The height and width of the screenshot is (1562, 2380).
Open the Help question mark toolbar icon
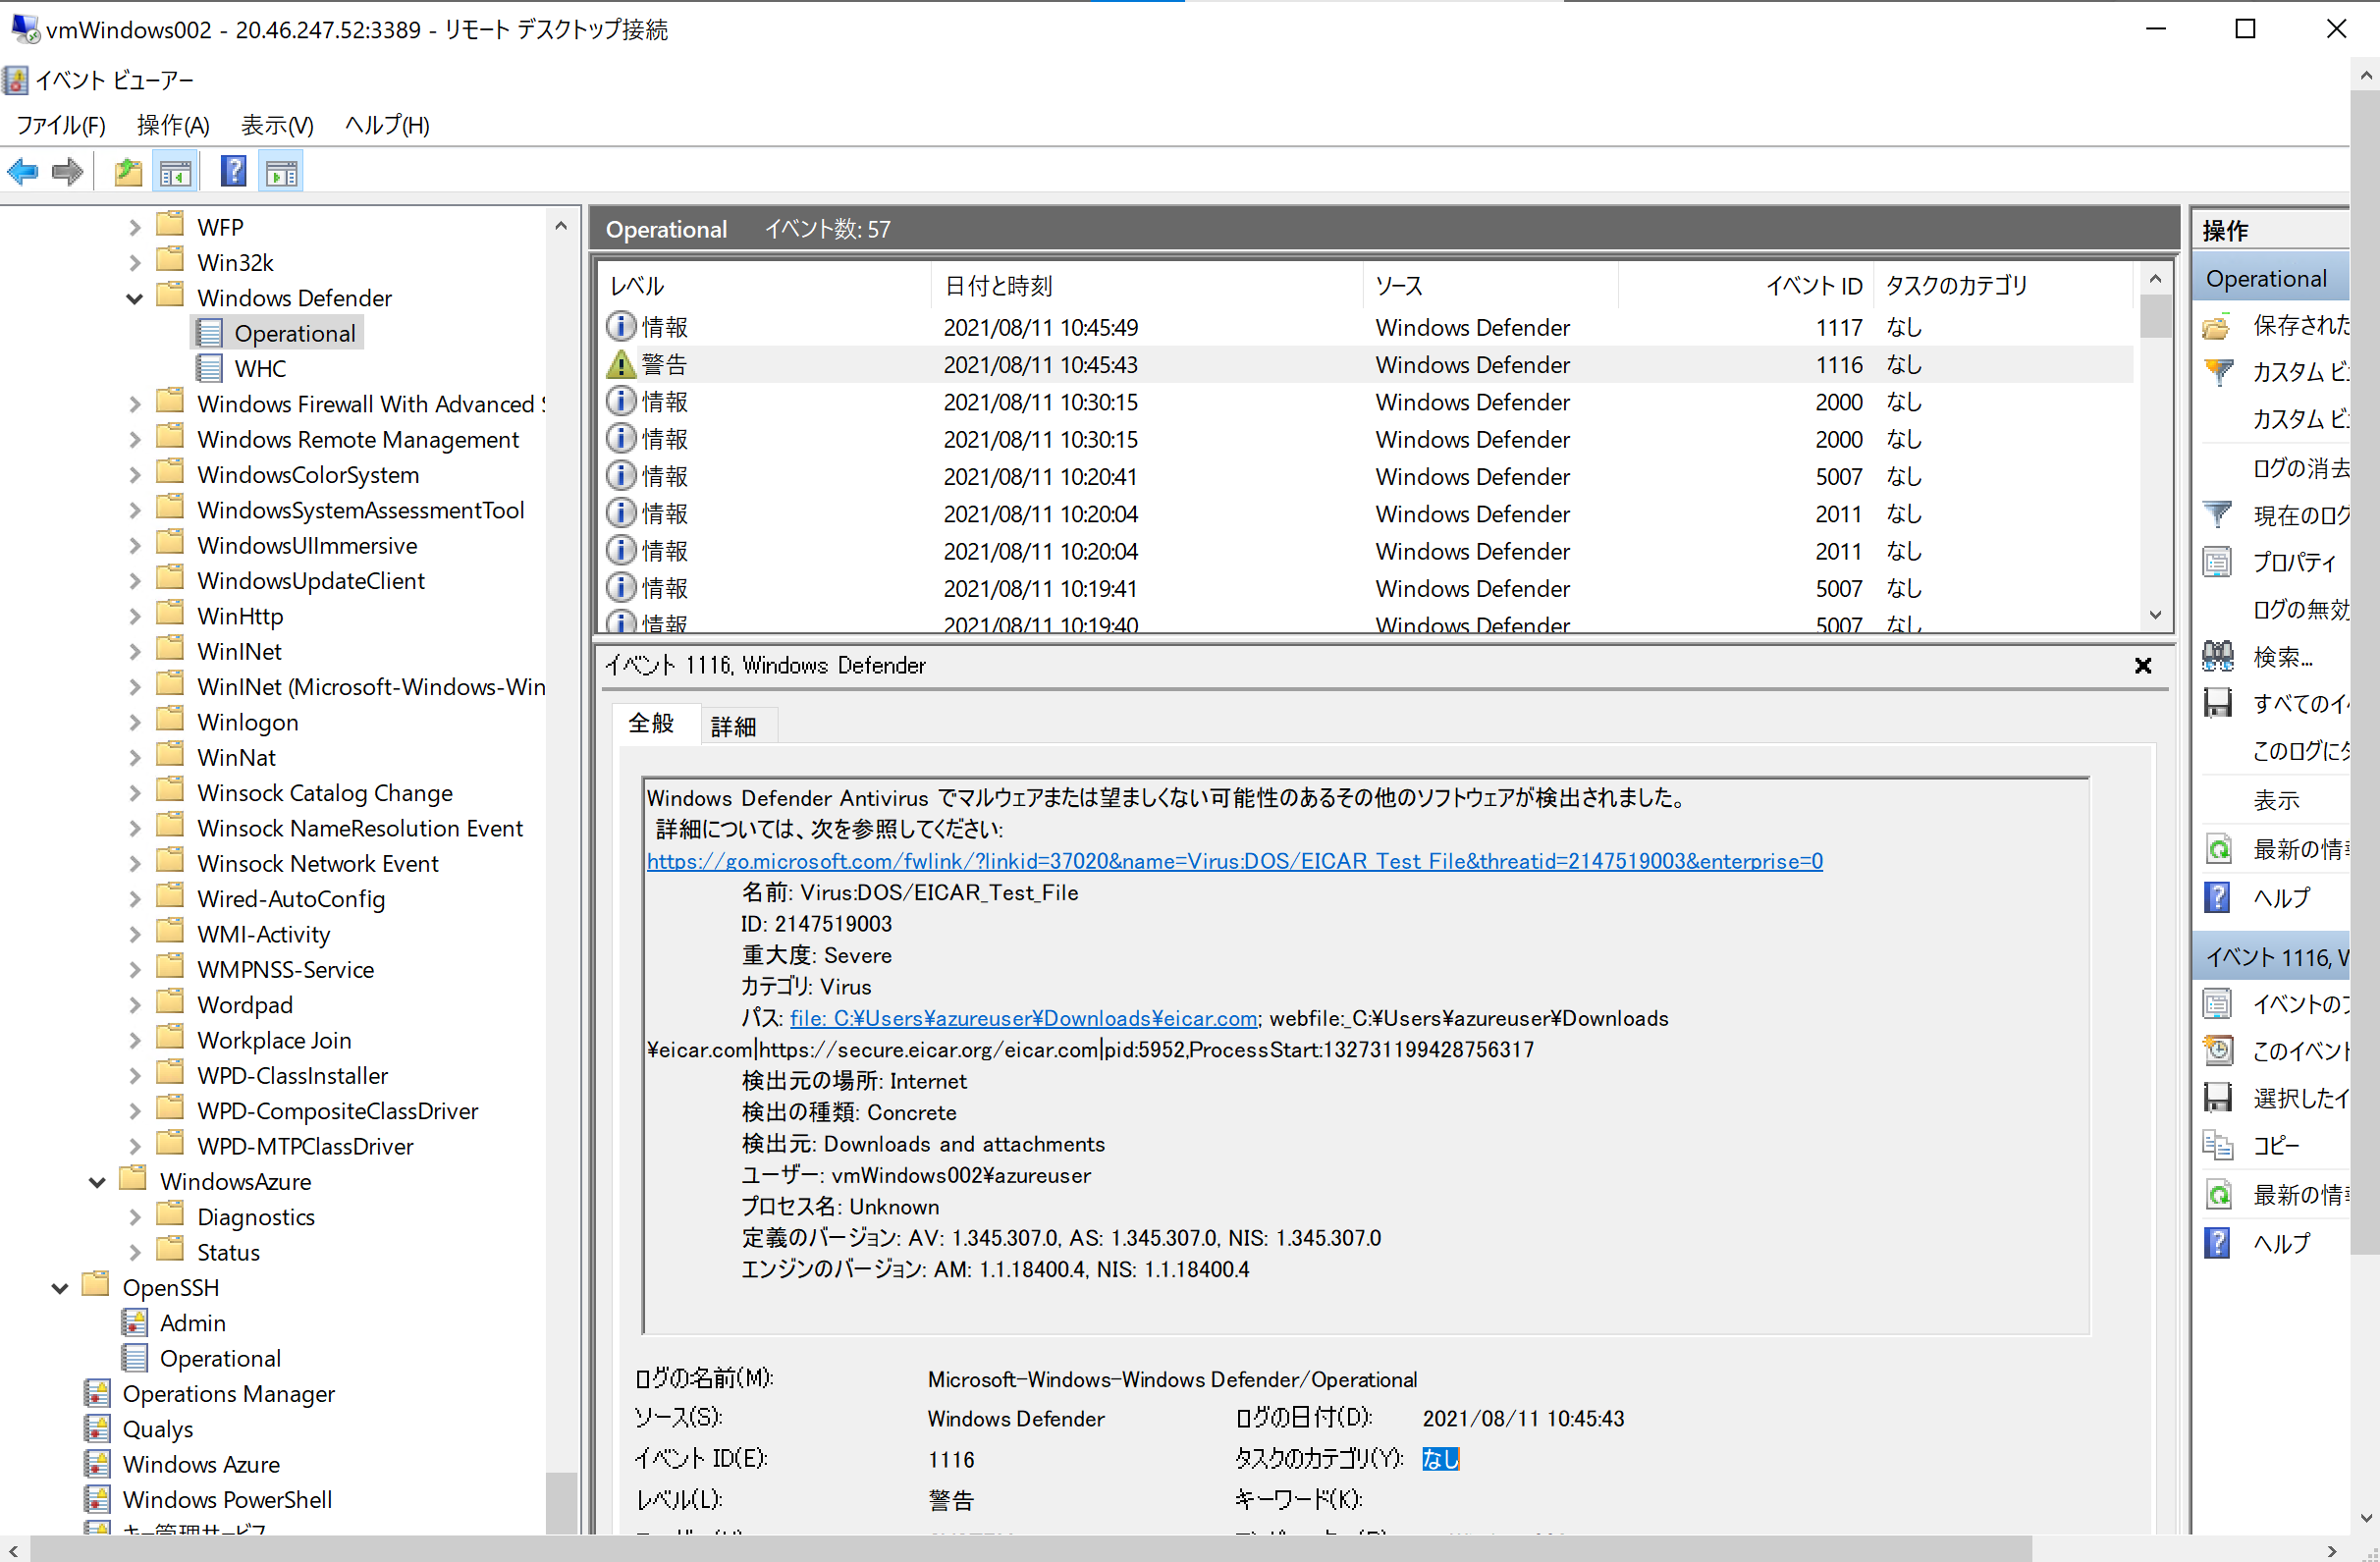tap(233, 170)
